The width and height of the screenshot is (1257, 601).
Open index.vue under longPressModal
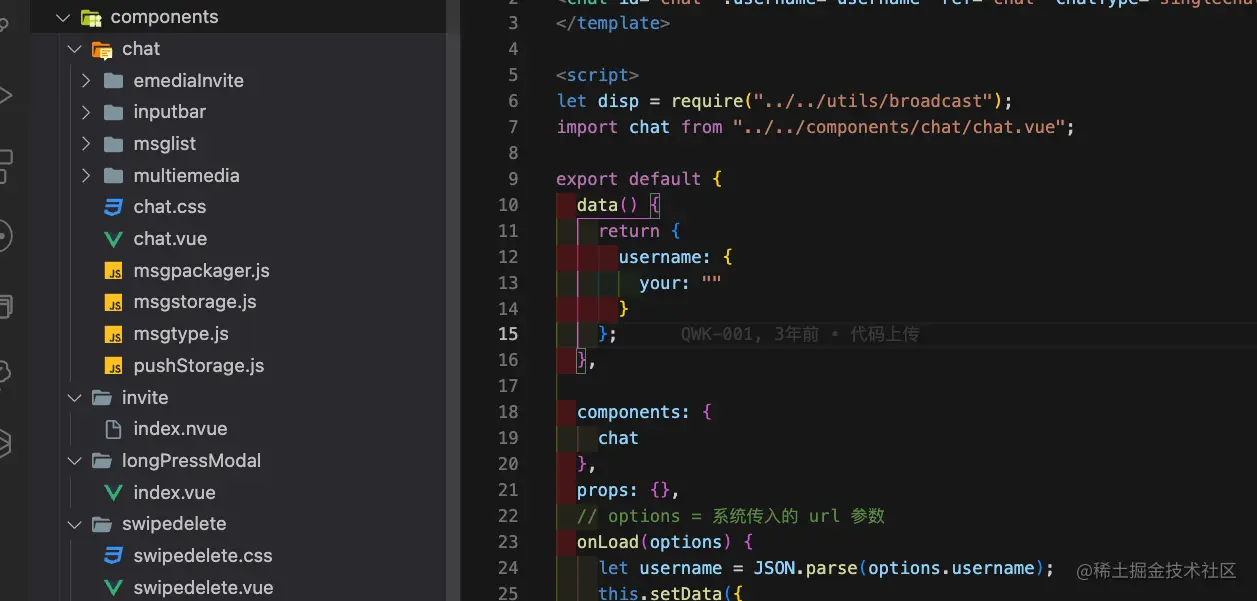tap(174, 493)
